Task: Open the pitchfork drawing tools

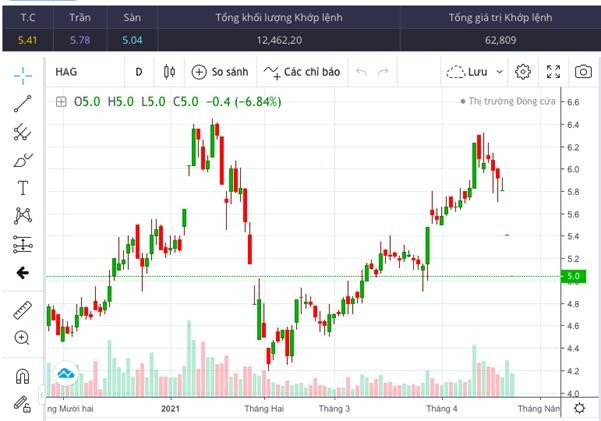Action: point(22,131)
